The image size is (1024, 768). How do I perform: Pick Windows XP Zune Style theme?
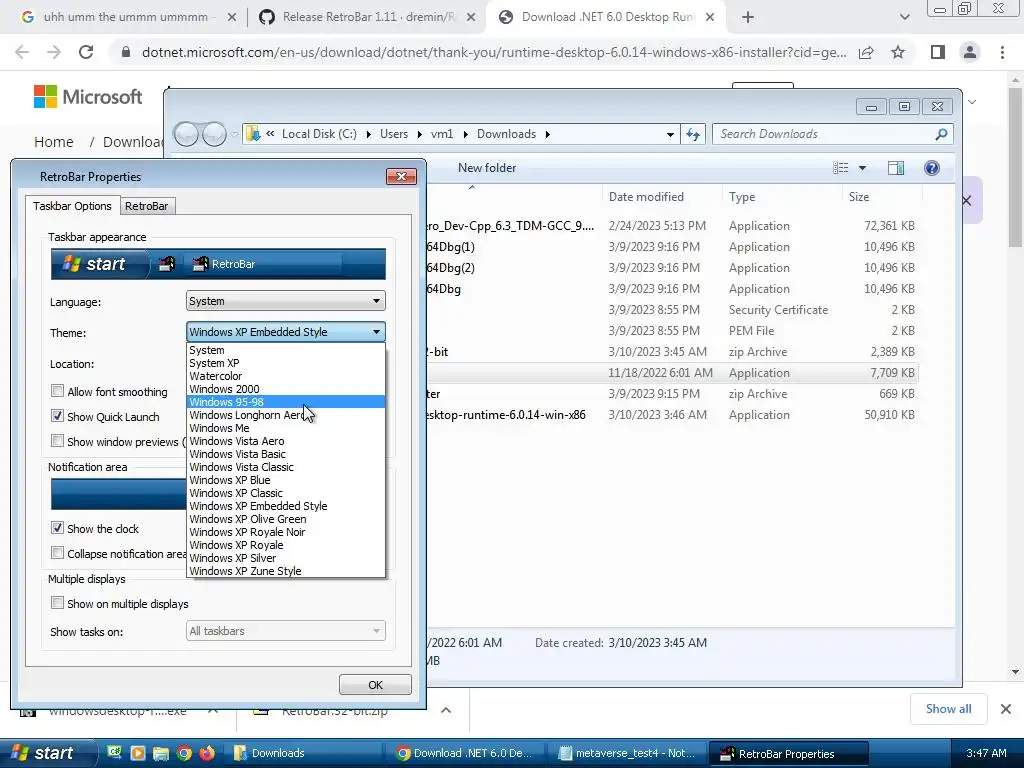[x=285, y=571]
